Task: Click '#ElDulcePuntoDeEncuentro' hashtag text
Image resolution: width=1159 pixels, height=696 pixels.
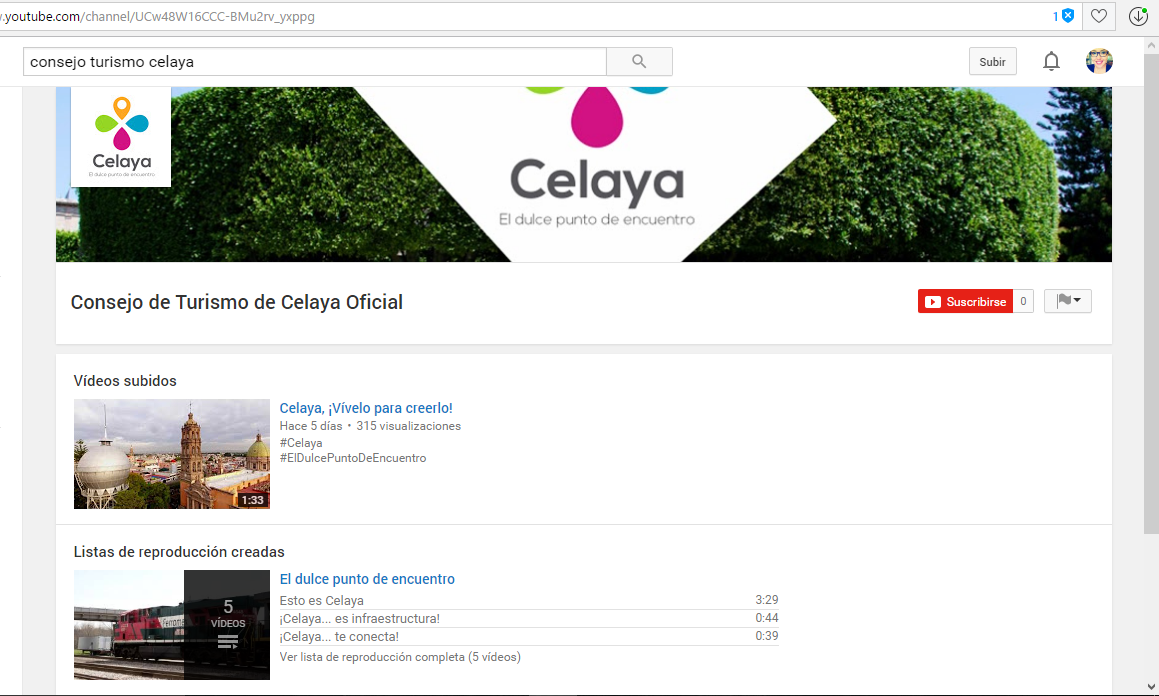Action: 353,458
